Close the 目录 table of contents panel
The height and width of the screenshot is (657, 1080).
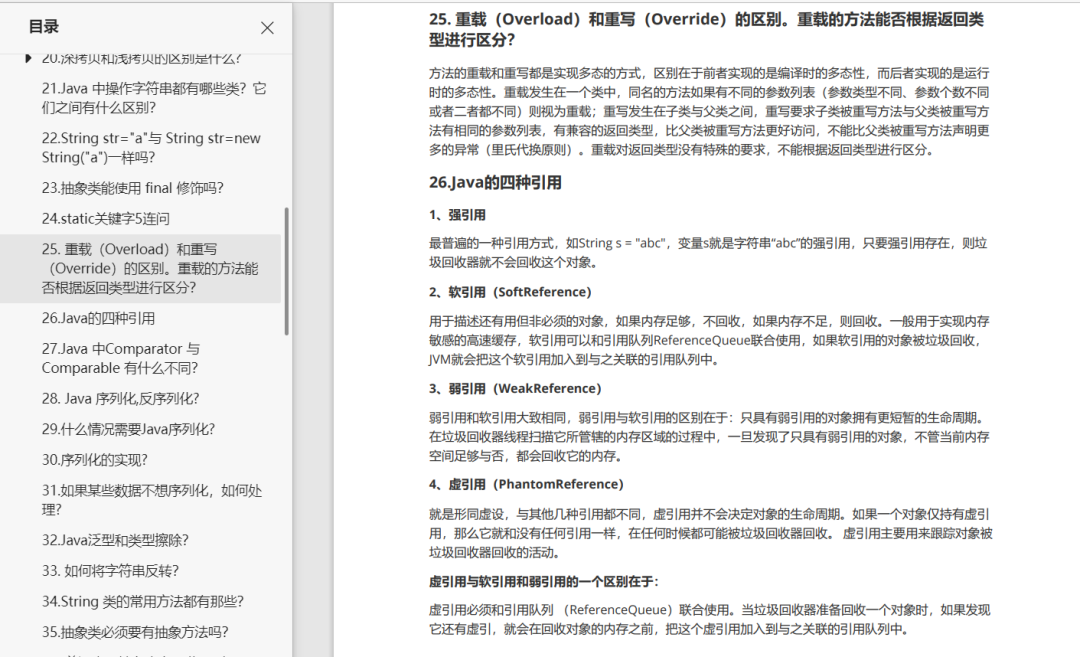[x=267, y=28]
